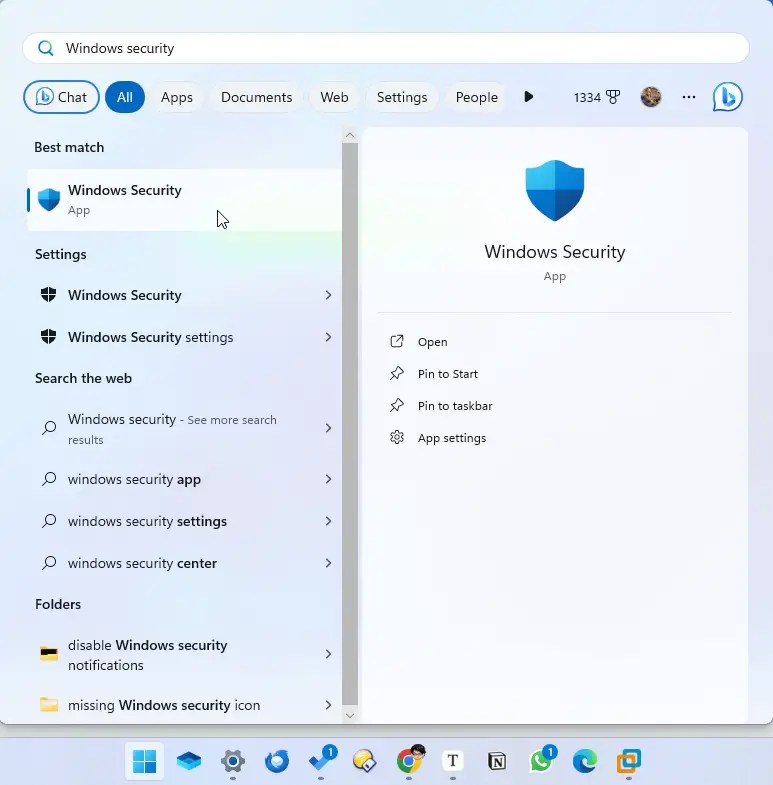
Task: Expand chevron for Windows Security under Settings
Action: pyautogui.click(x=328, y=295)
